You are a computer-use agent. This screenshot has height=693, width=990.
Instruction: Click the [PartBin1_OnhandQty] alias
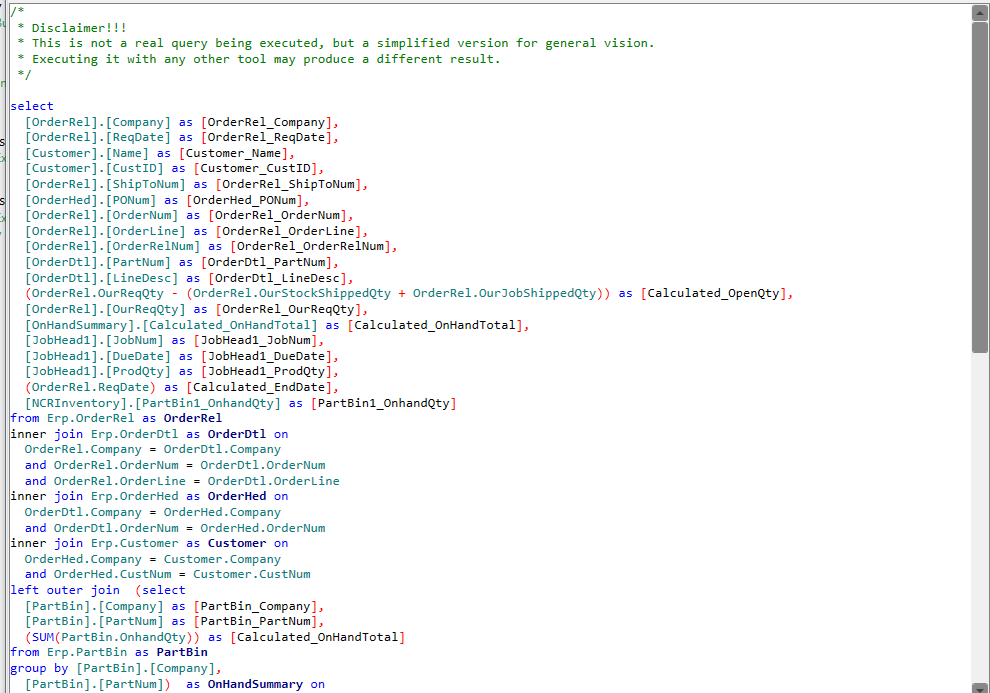383,403
